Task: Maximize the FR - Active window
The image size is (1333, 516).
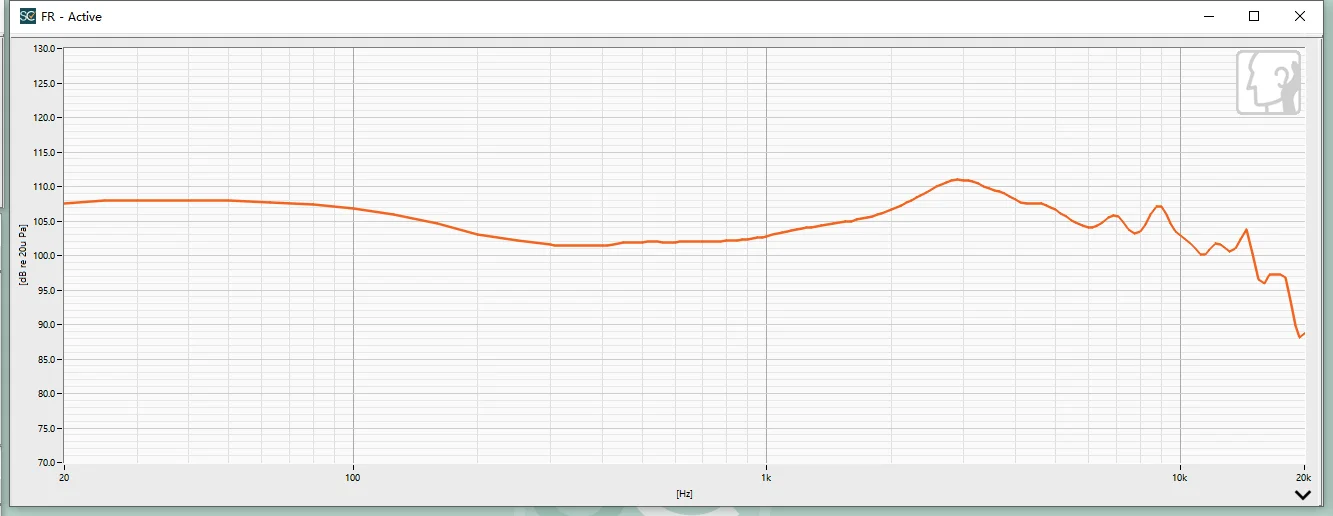Action: pos(1254,16)
